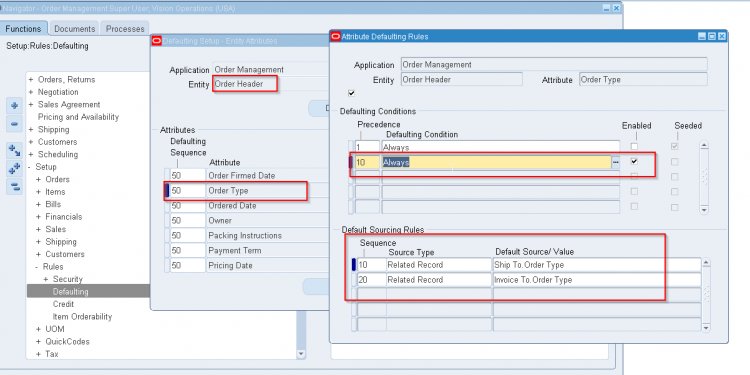Click the expand branch icon in Navigator
The width and height of the screenshot is (750, 375).
14,151
